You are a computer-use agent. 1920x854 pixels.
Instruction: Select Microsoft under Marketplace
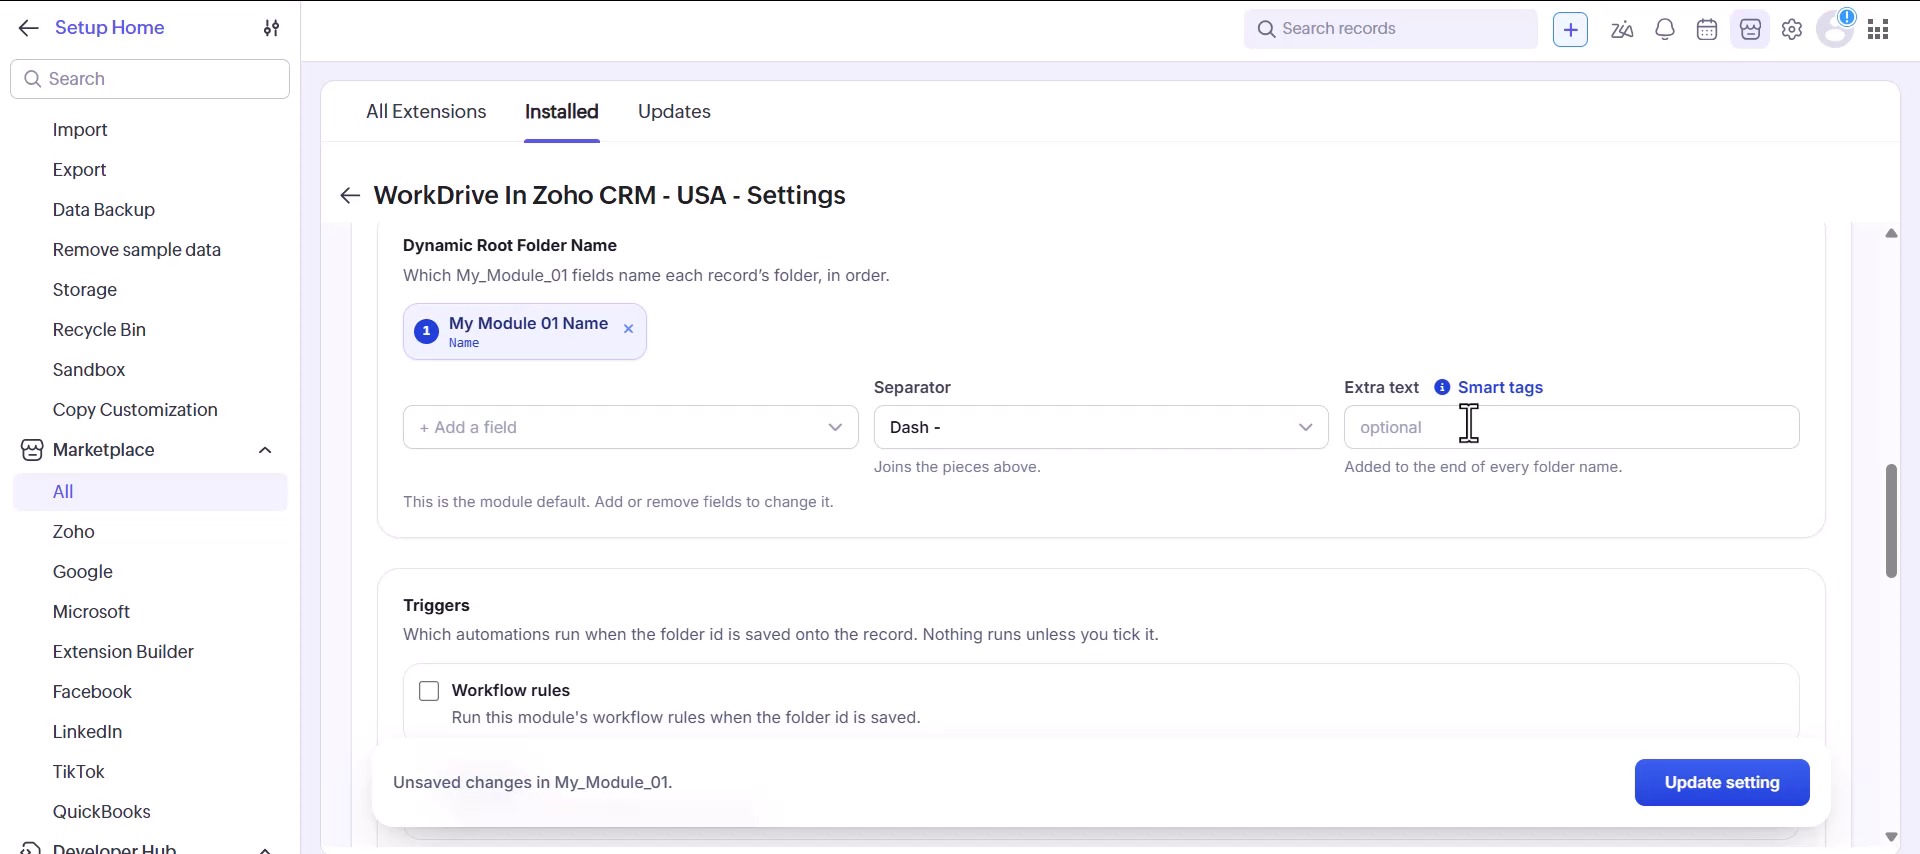(x=91, y=612)
